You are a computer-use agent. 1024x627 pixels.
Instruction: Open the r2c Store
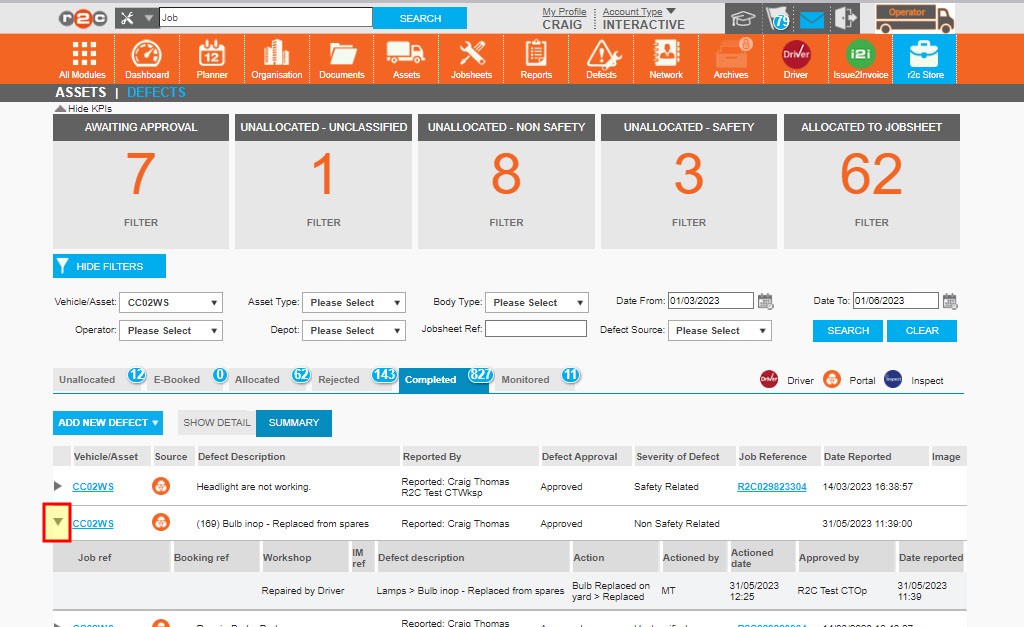point(923,58)
